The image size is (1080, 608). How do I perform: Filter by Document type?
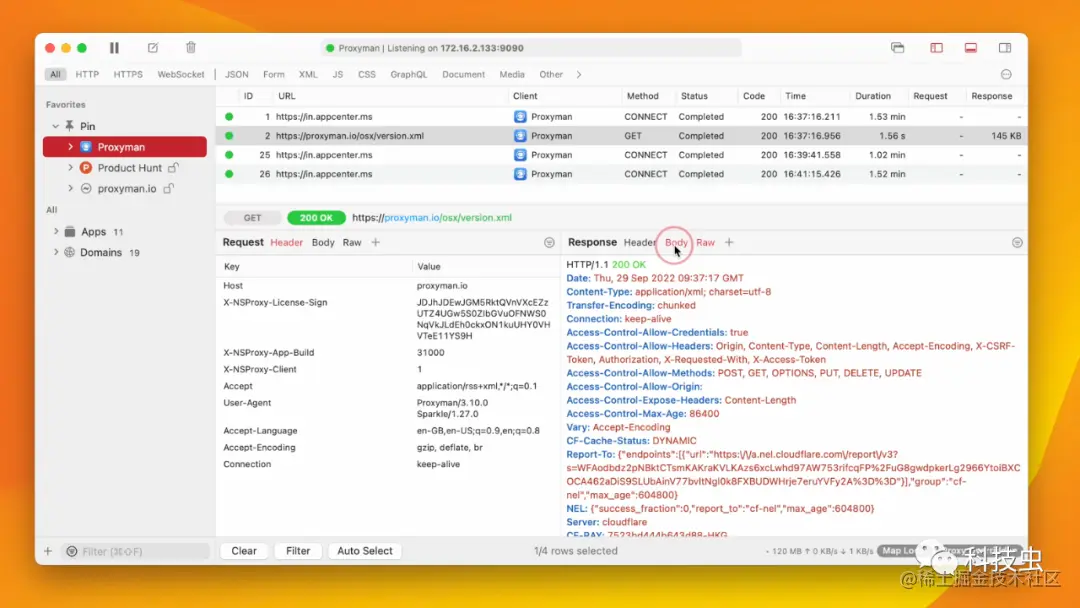point(464,74)
